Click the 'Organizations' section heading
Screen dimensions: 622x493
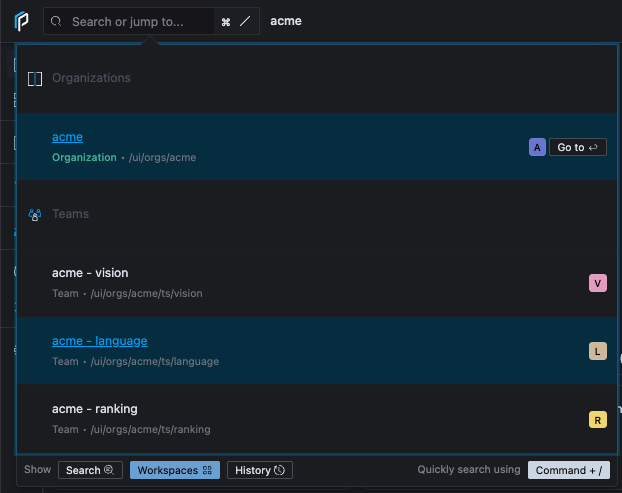91,78
